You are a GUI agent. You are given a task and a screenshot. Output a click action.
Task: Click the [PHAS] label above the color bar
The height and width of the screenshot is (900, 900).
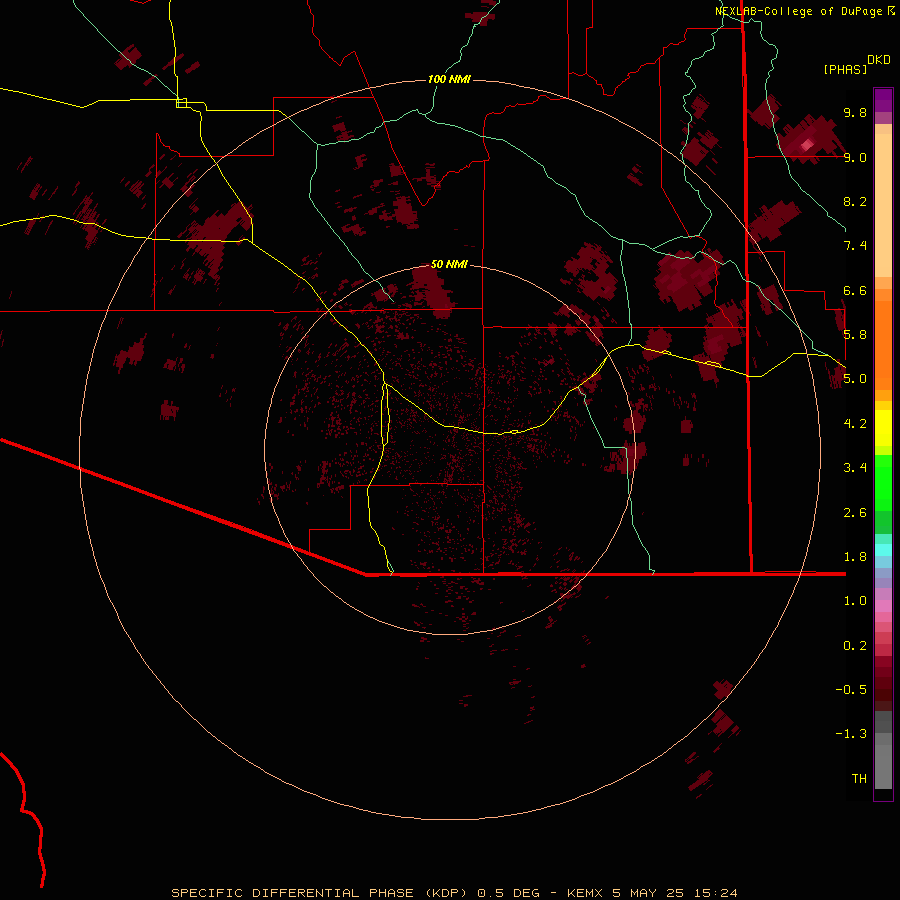coord(845,69)
